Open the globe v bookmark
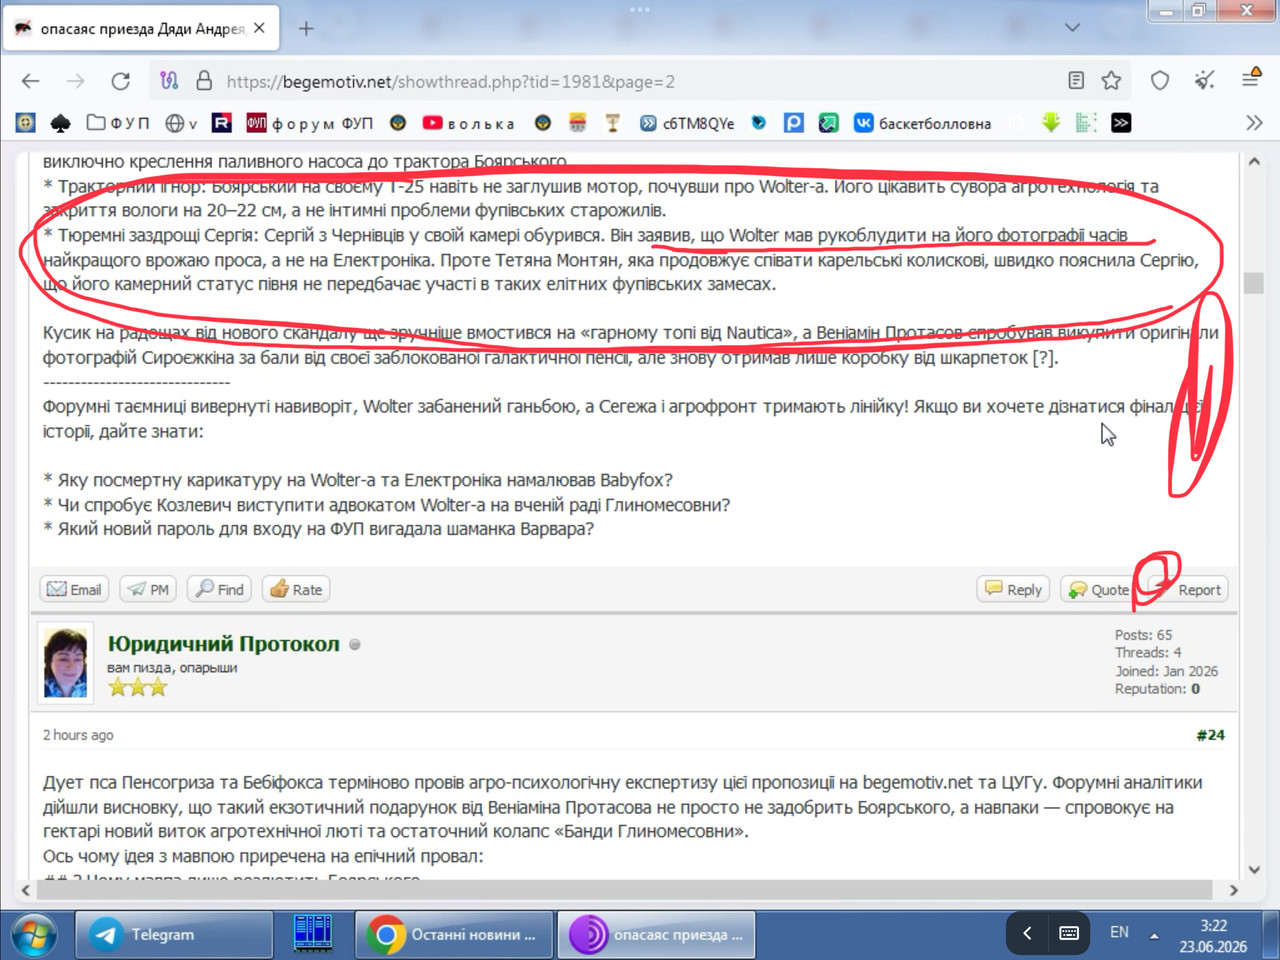Screen dimensions: 1280x960 click(x=181, y=123)
